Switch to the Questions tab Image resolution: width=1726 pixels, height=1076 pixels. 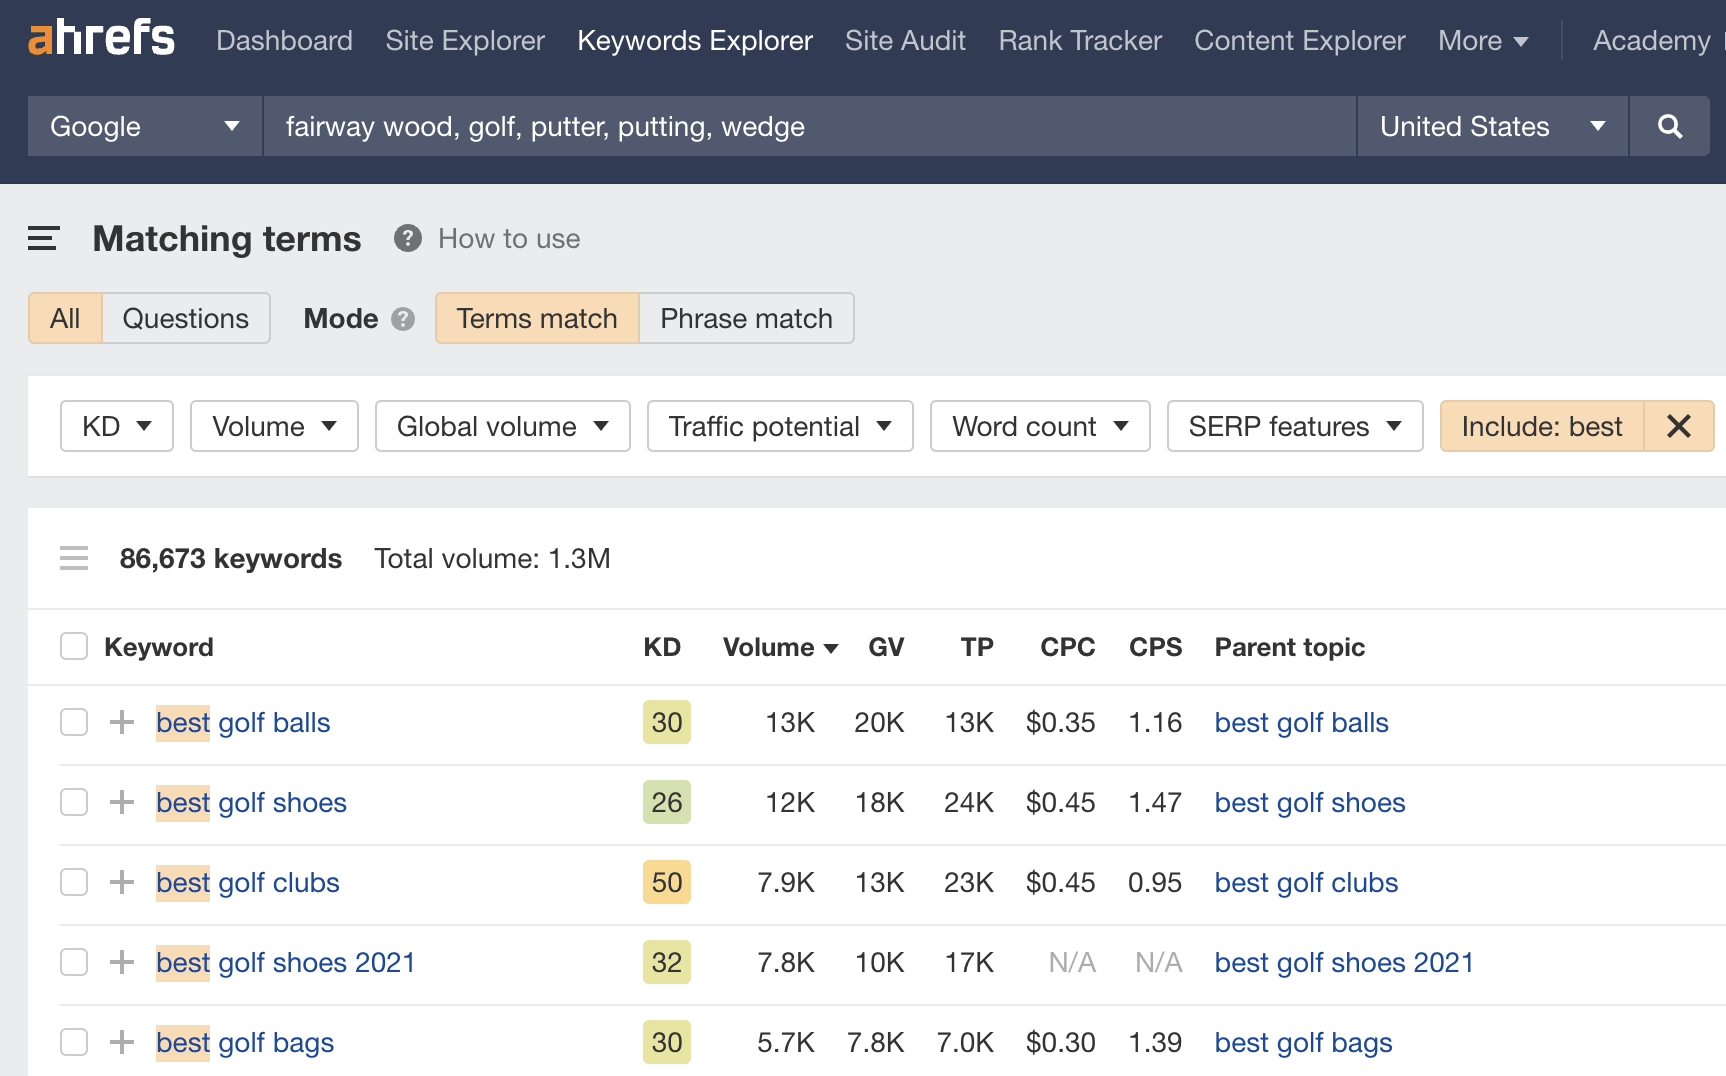click(186, 318)
